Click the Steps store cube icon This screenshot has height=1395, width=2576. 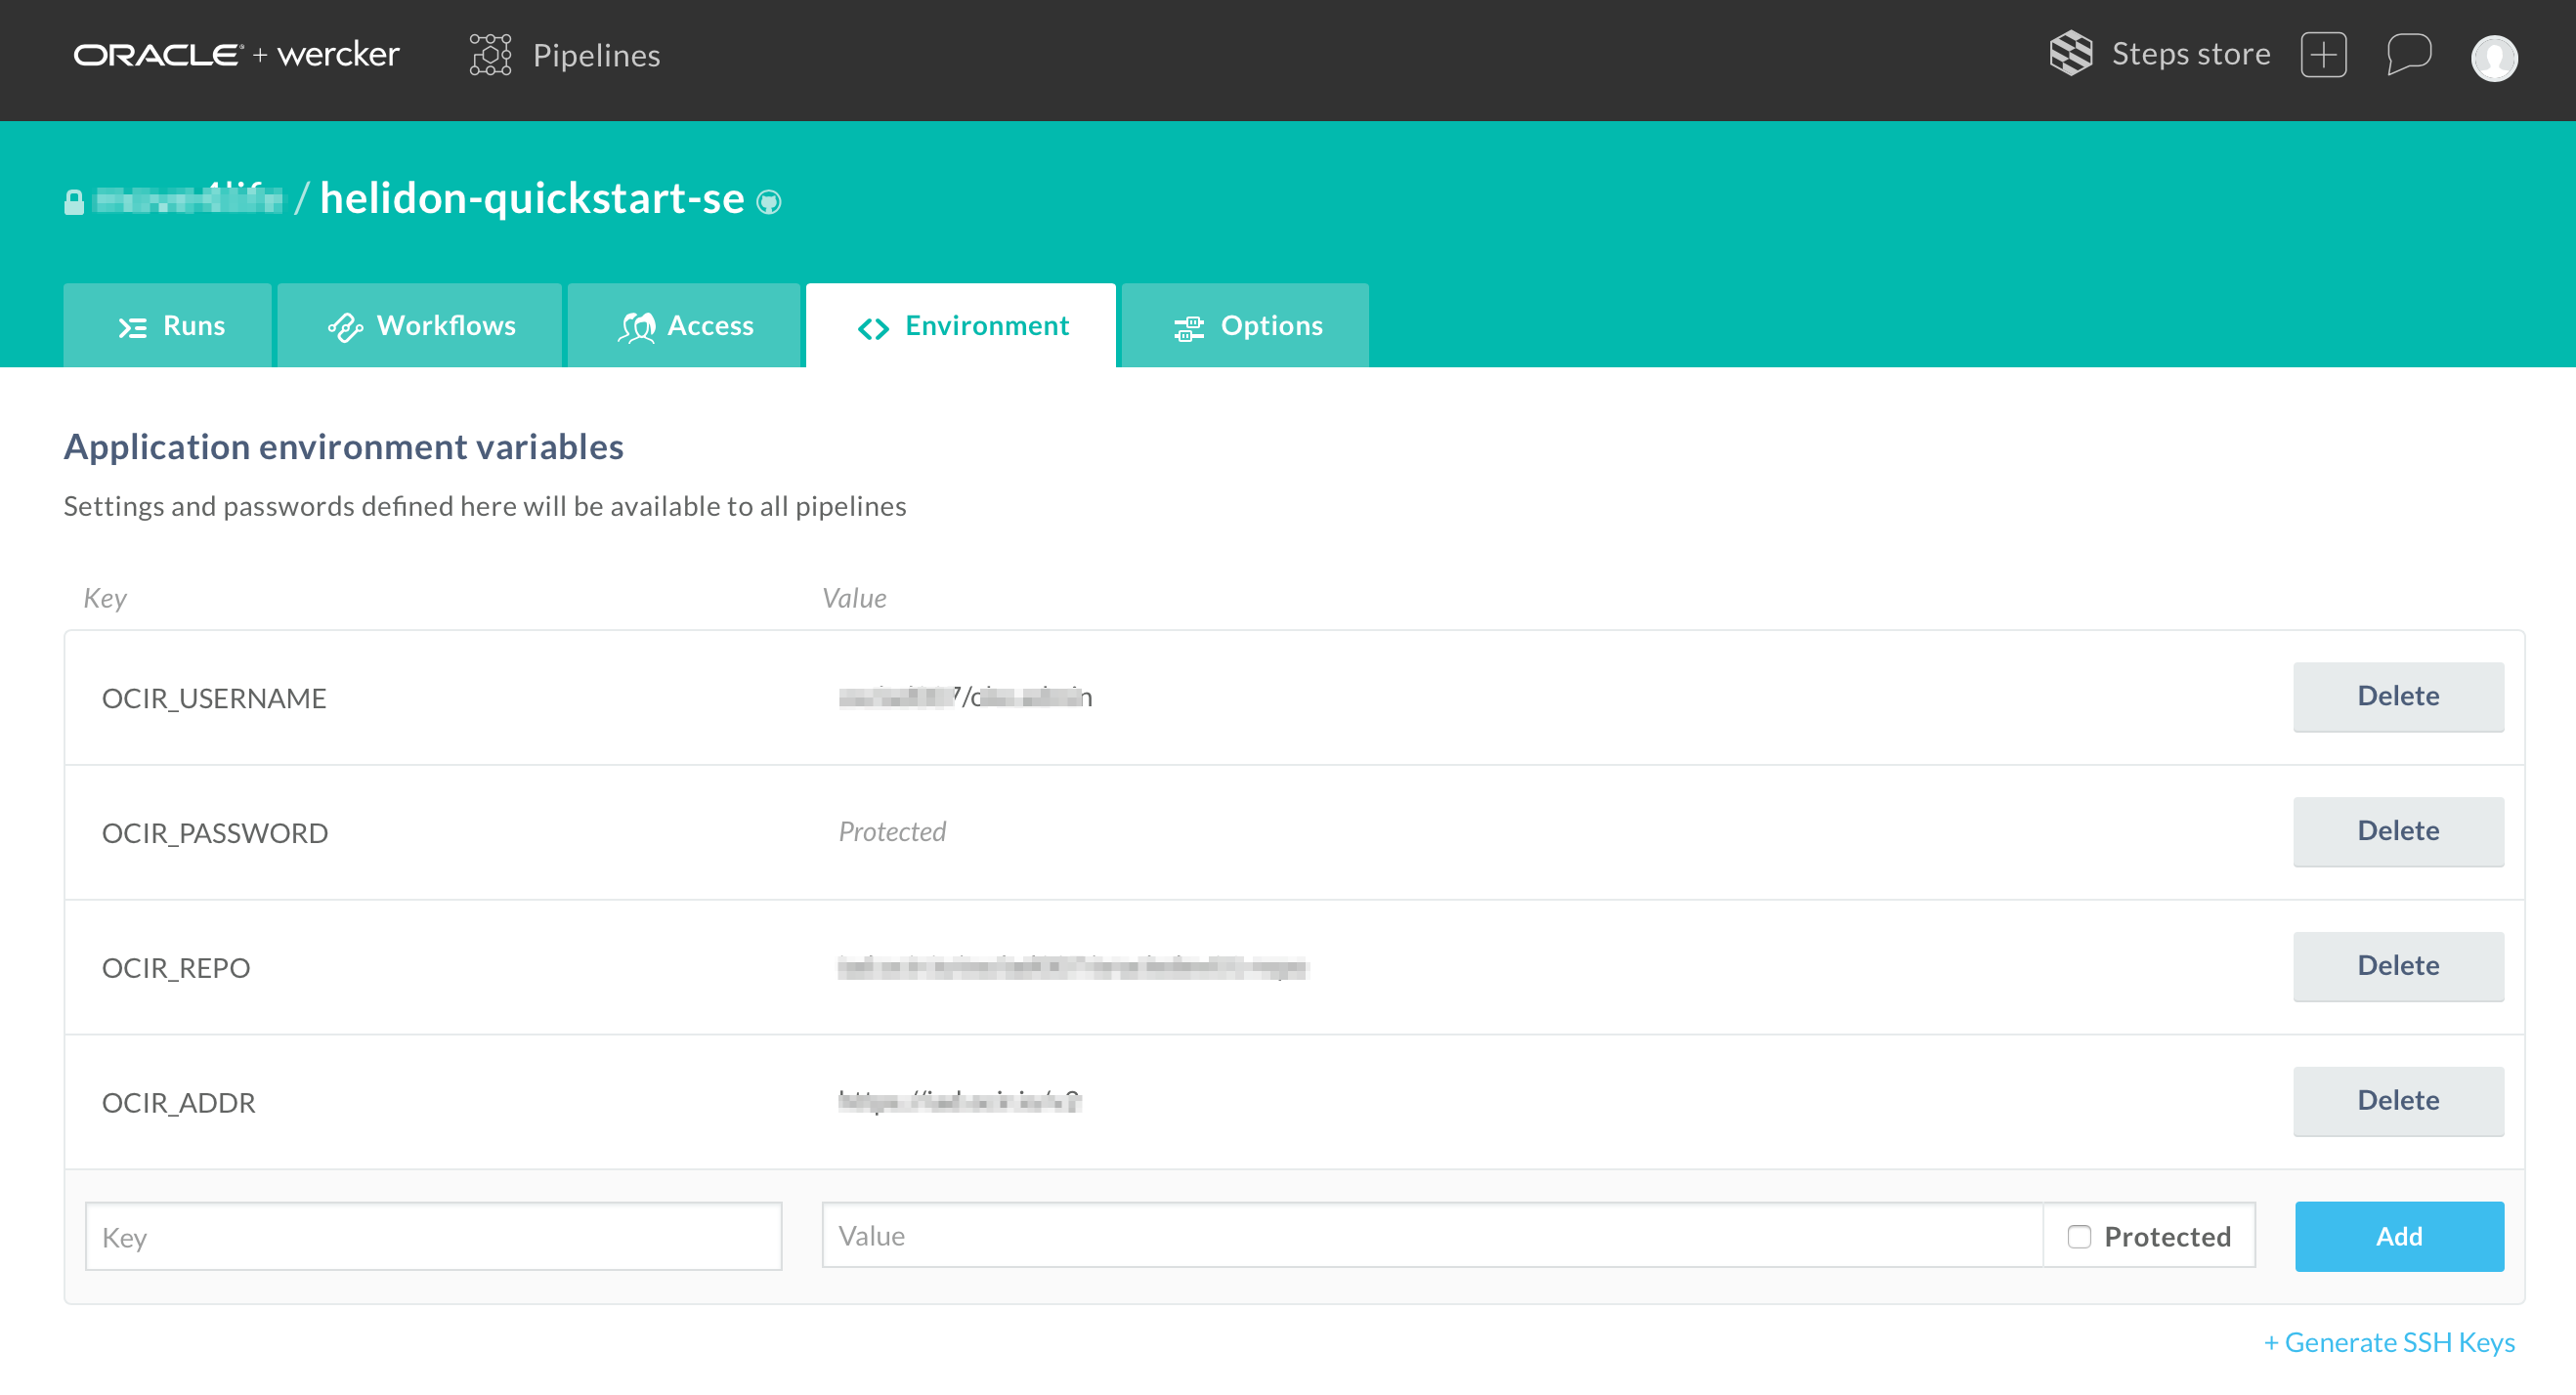point(2070,53)
